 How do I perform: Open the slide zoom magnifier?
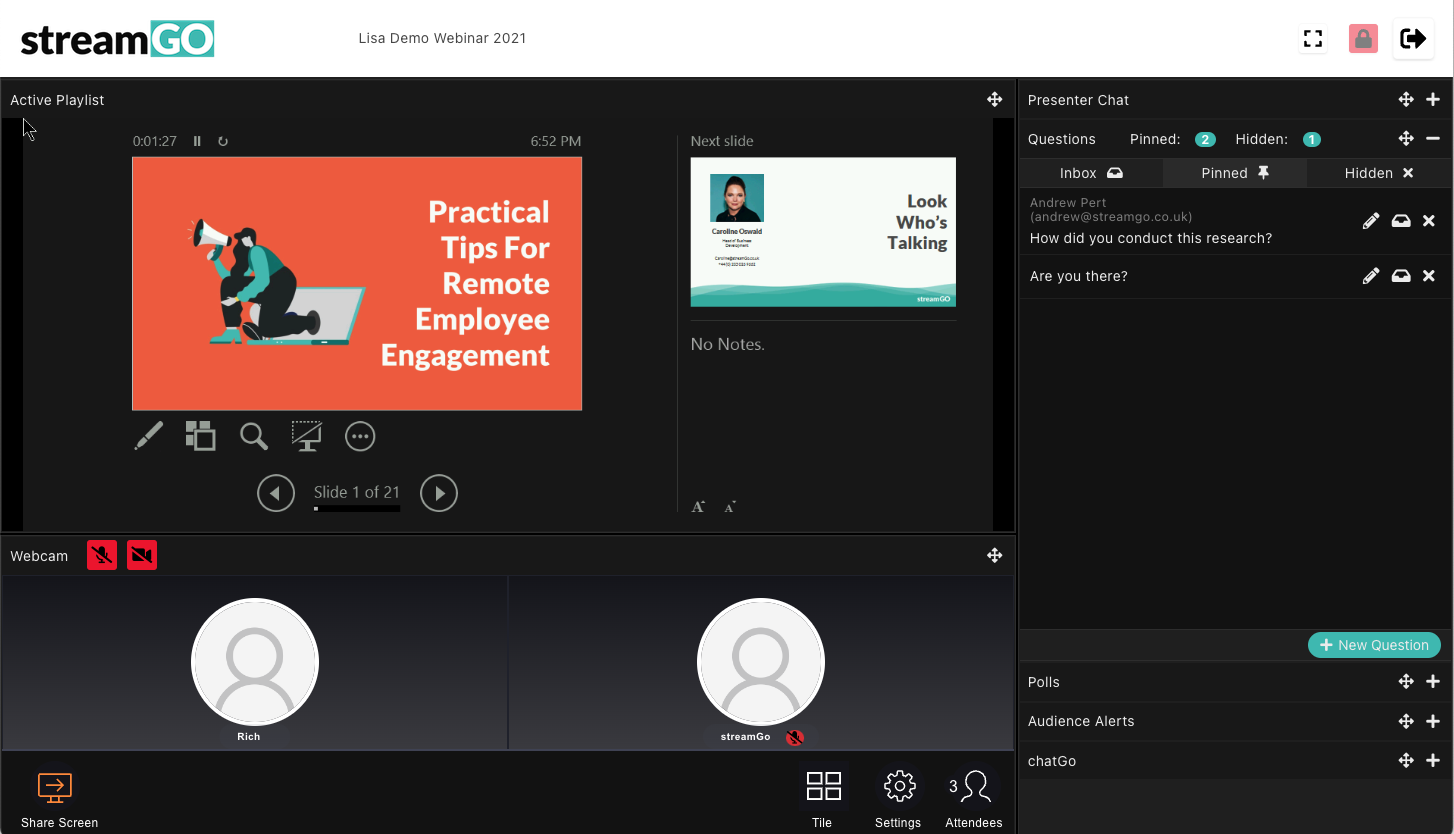coord(253,435)
